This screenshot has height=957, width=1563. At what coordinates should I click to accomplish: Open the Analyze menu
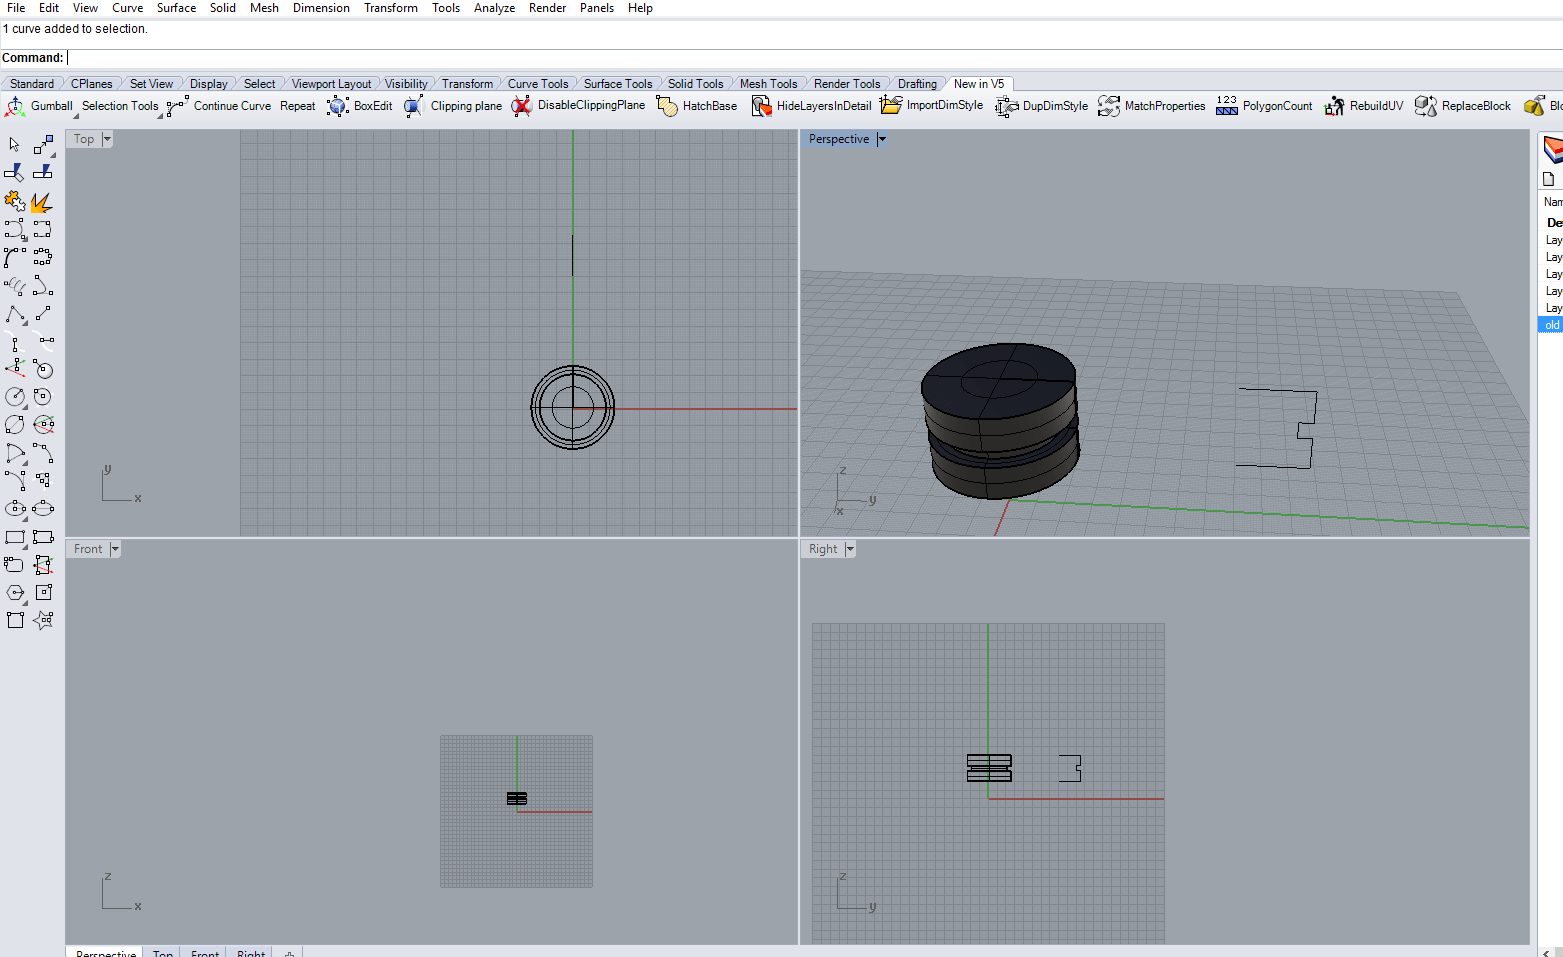click(494, 8)
